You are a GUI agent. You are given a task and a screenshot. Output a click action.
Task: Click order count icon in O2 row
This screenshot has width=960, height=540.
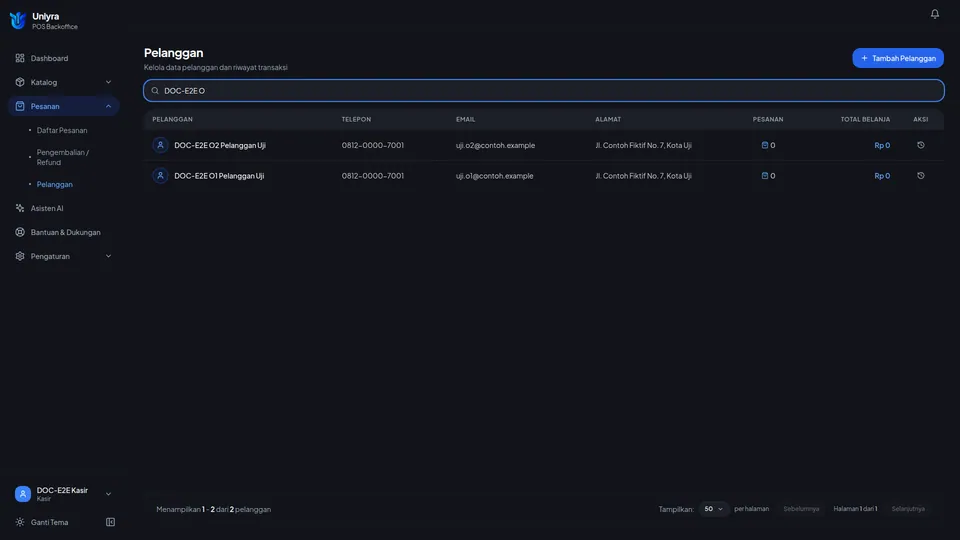[764, 145]
